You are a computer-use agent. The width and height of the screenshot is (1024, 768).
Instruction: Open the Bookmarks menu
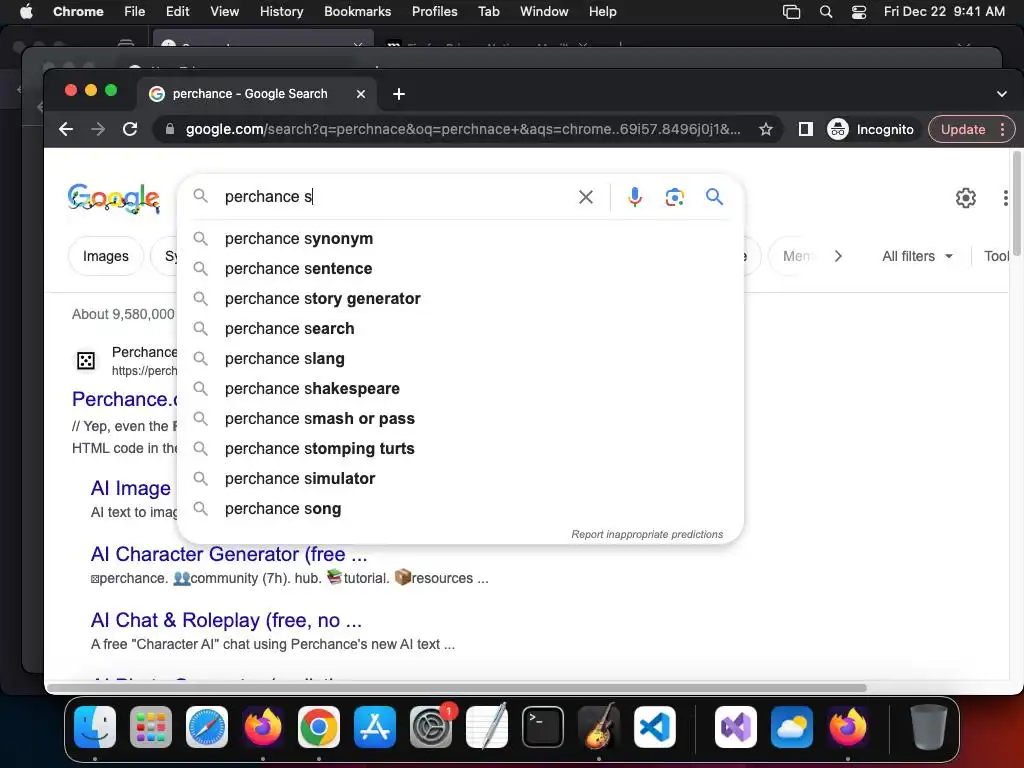coord(357,12)
